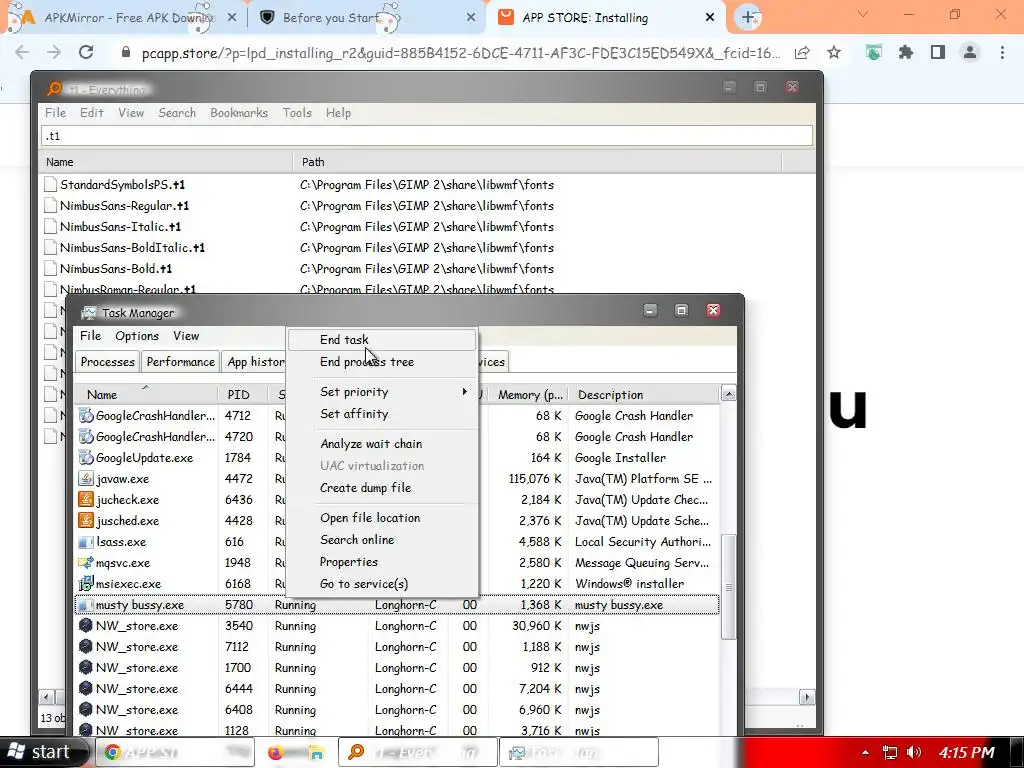This screenshot has height=768, width=1024.
Task: Open Task Manager View menu
Action: 186,336
